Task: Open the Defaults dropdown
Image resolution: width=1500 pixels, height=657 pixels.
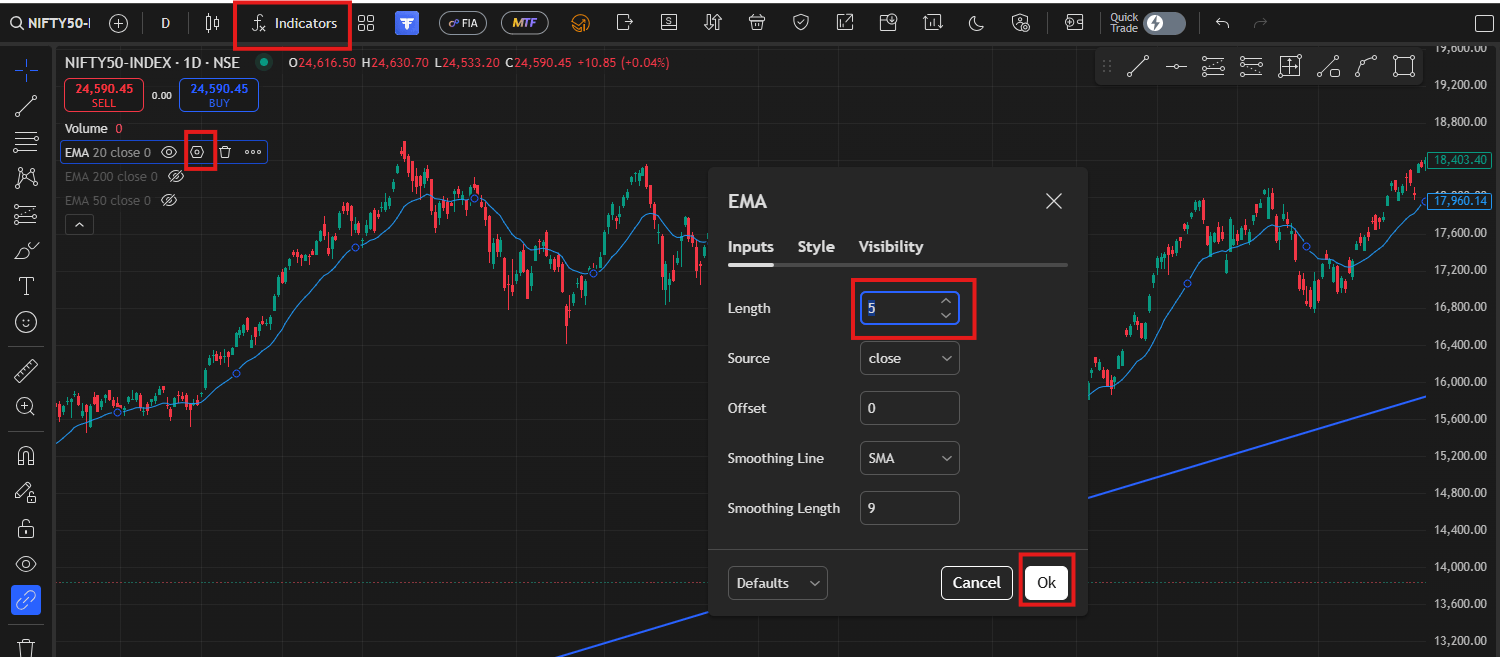Action: (x=777, y=583)
